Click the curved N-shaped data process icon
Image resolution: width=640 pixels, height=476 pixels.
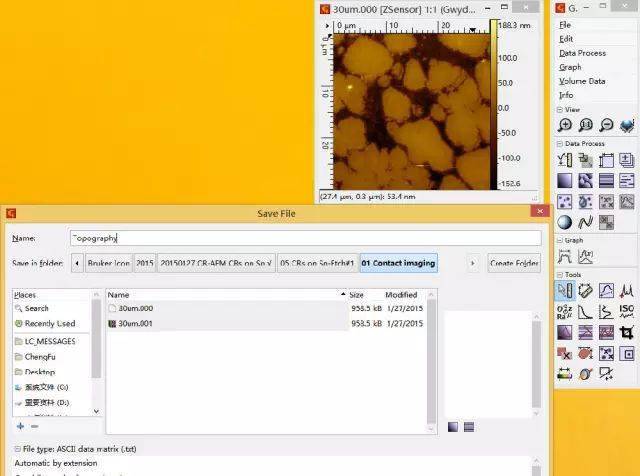[586, 222]
